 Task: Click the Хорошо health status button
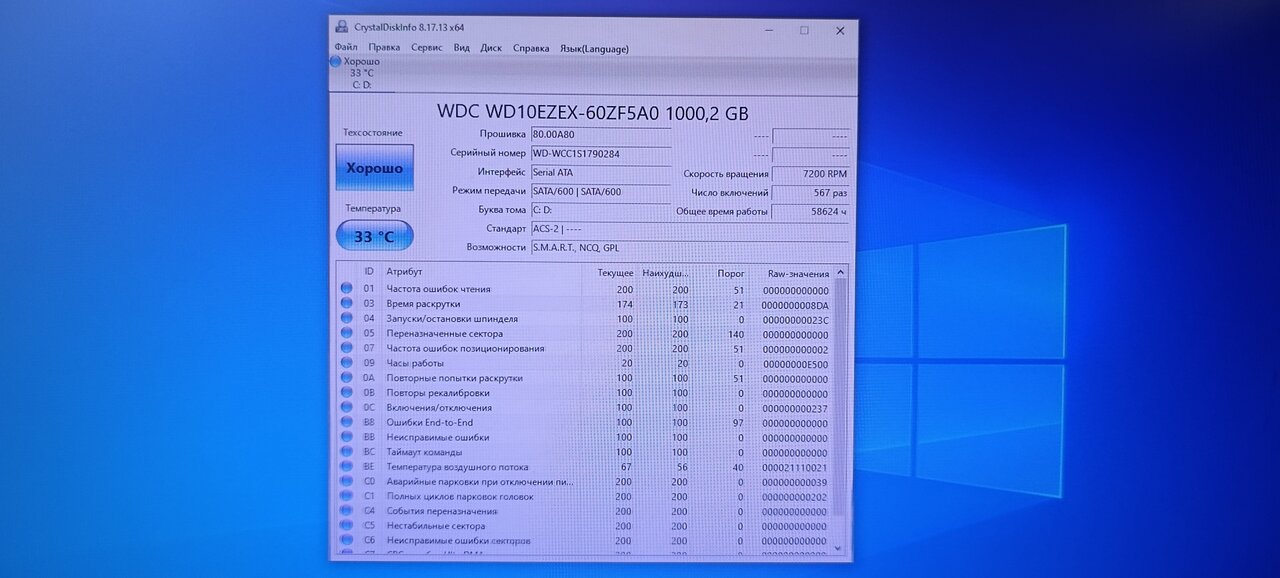click(x=374, y=168)
